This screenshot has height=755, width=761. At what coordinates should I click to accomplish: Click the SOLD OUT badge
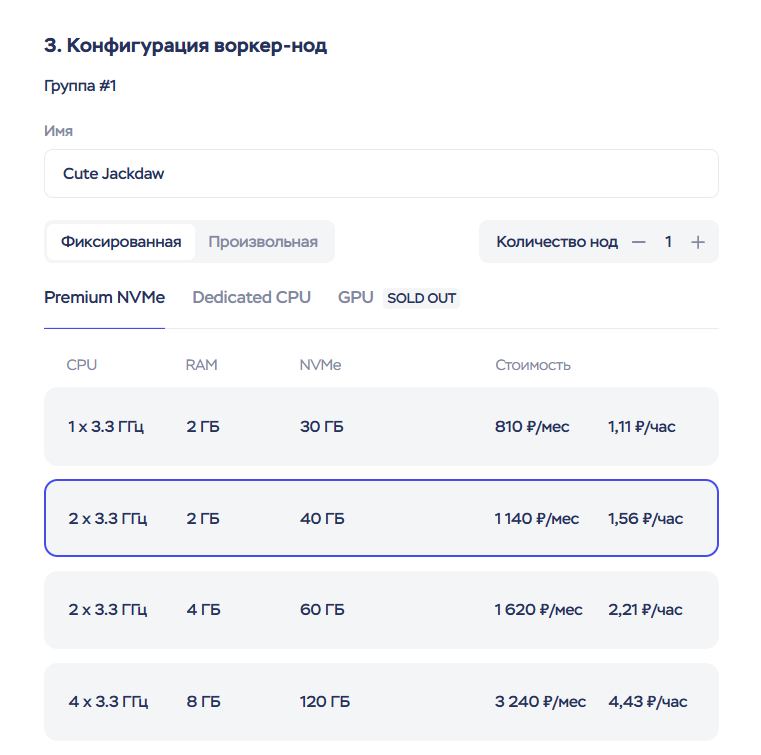click(421, 299)
